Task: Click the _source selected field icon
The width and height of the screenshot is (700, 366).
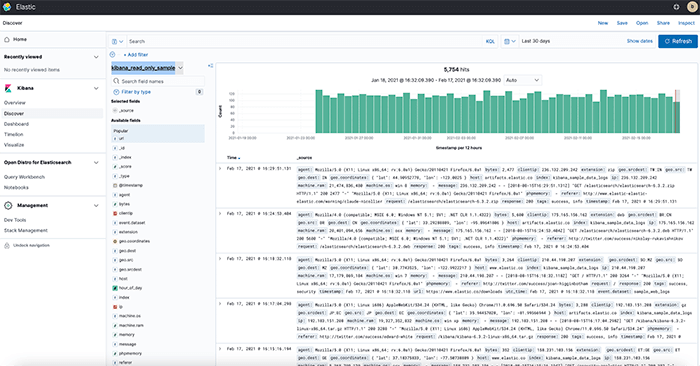Action: pos(115,110)
